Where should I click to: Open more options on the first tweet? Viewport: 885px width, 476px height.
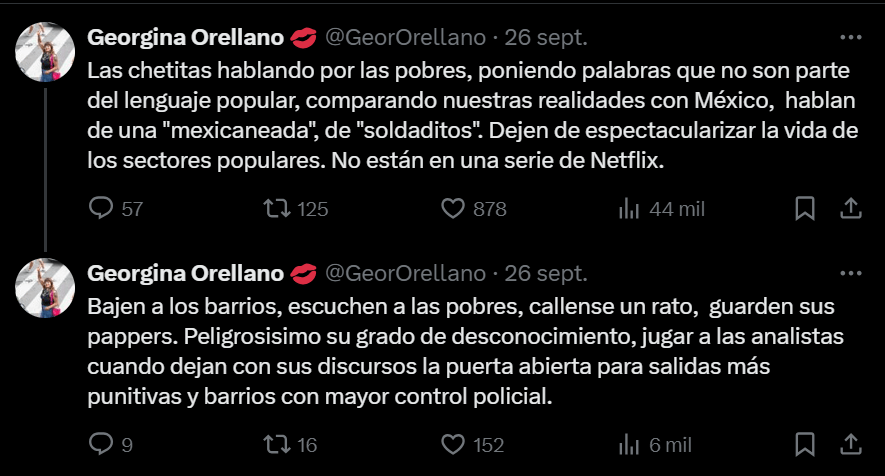[x=851, y=38]
